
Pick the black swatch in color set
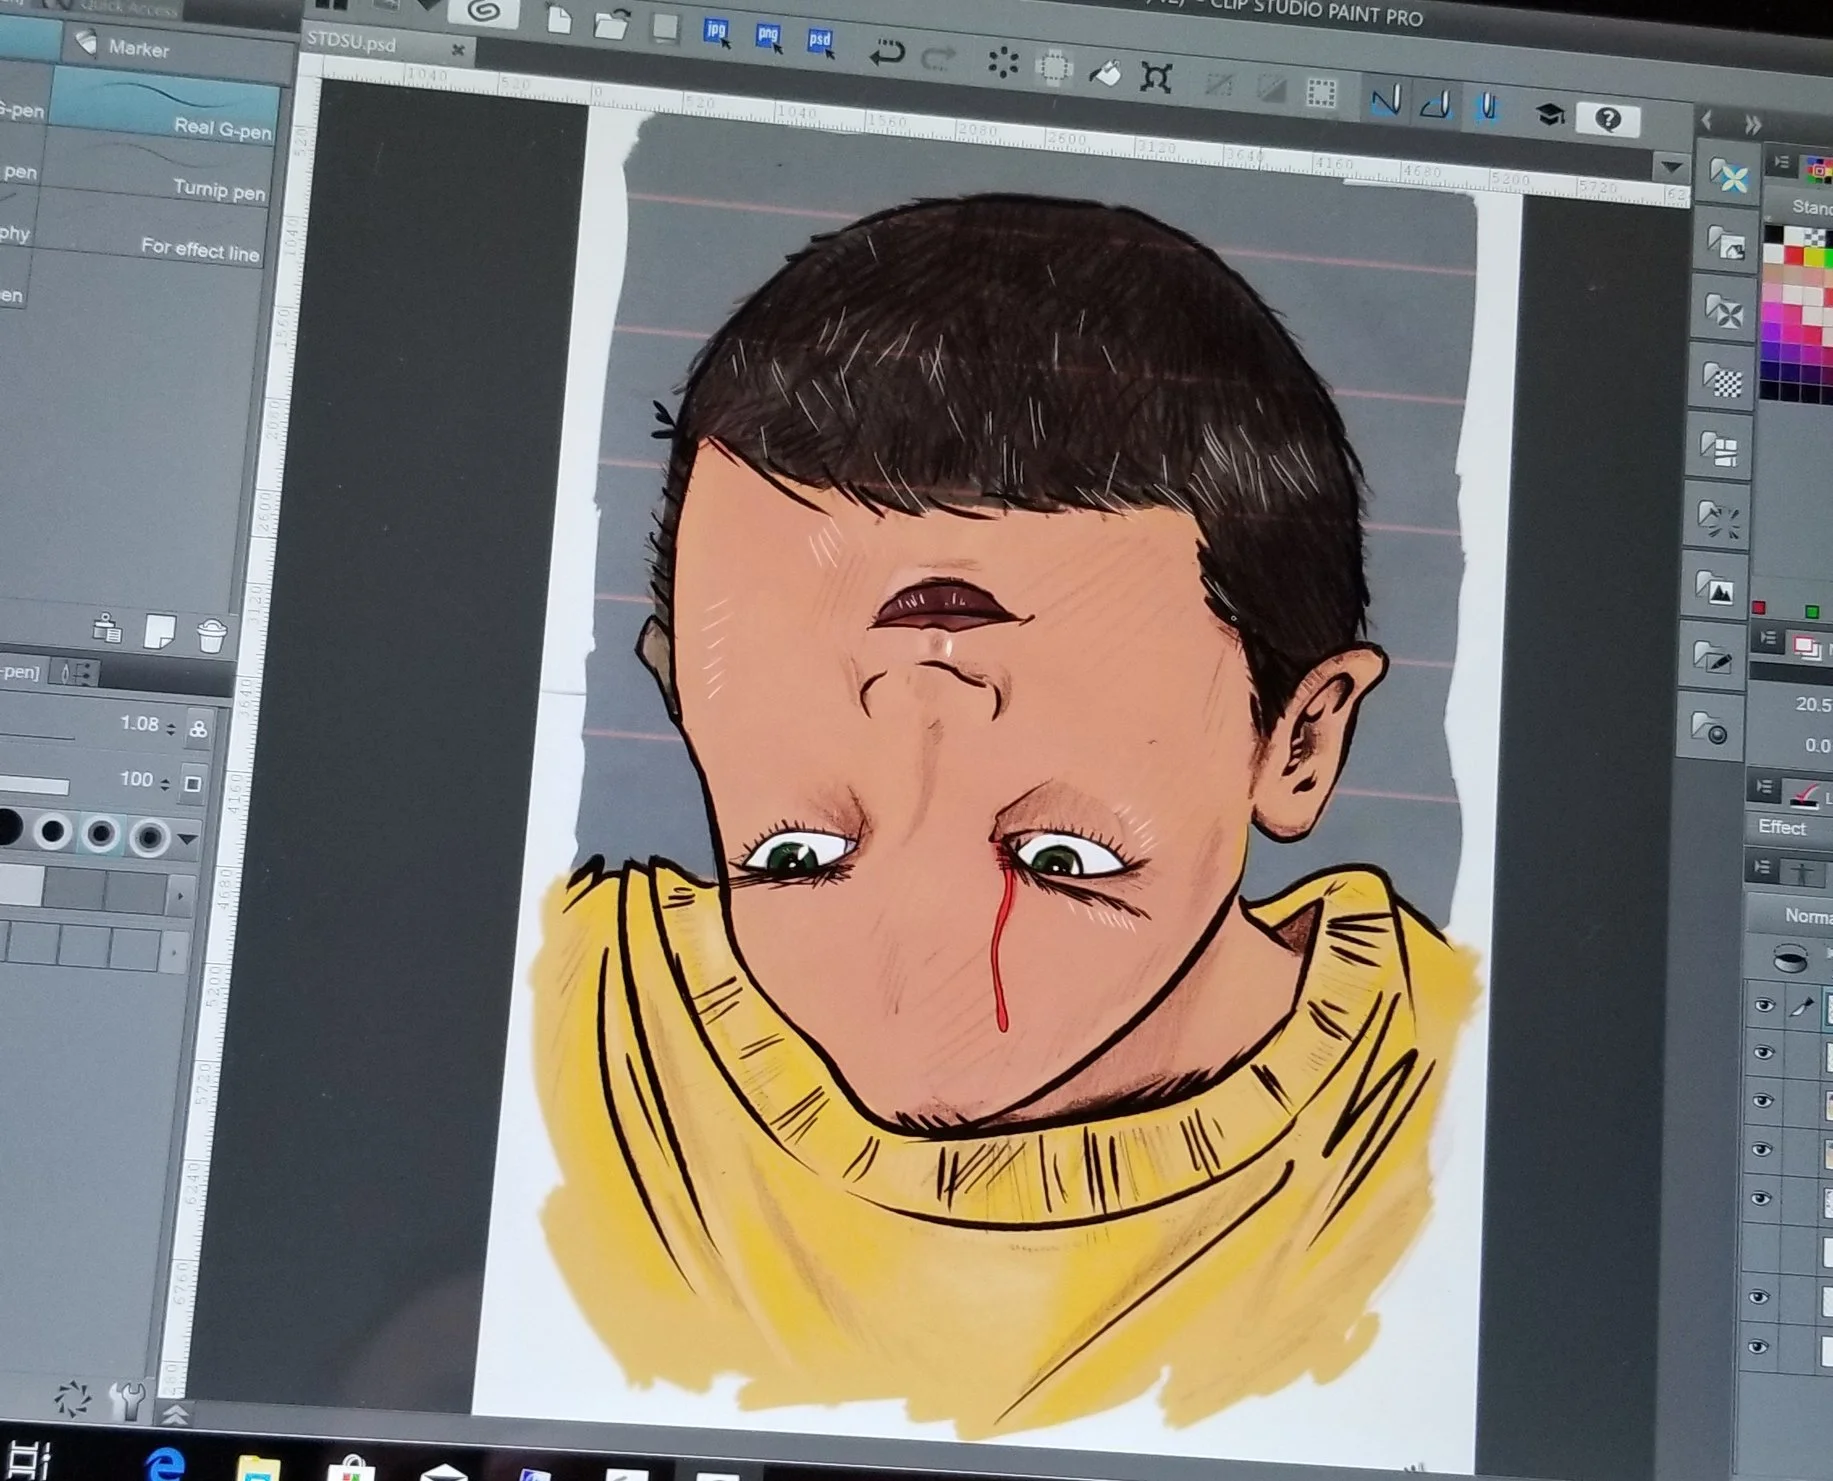point(1773,236)
